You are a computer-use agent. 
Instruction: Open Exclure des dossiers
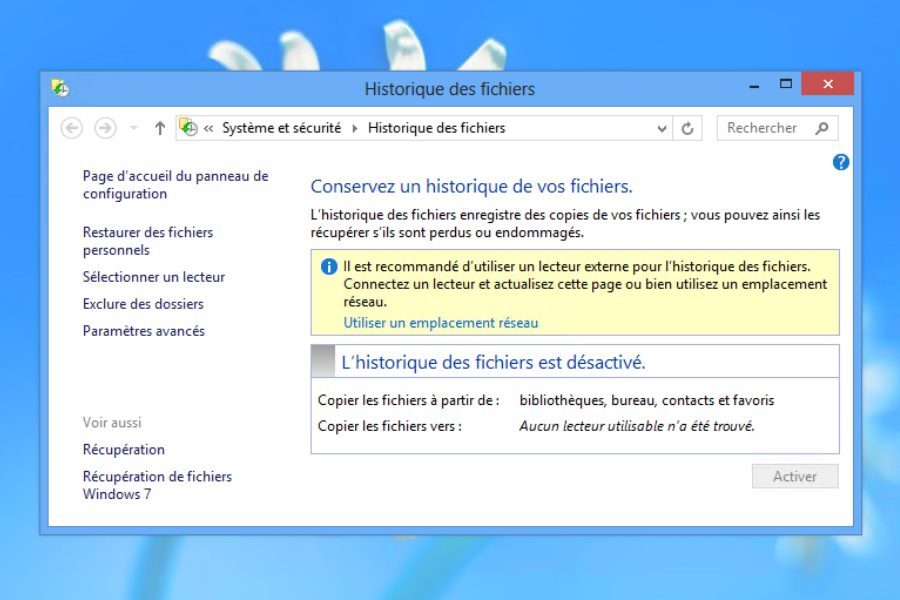pyautogui.click(x=143, y=304)
